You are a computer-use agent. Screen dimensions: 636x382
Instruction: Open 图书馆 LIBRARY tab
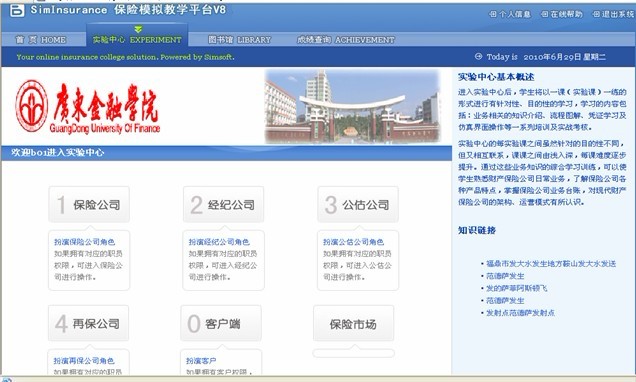tap(239, 40)
